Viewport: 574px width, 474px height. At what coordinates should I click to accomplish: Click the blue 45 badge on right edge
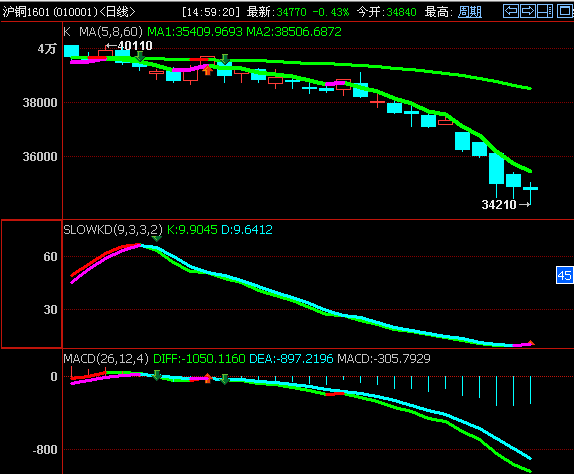pyautogui.click(x=564, y=275)
